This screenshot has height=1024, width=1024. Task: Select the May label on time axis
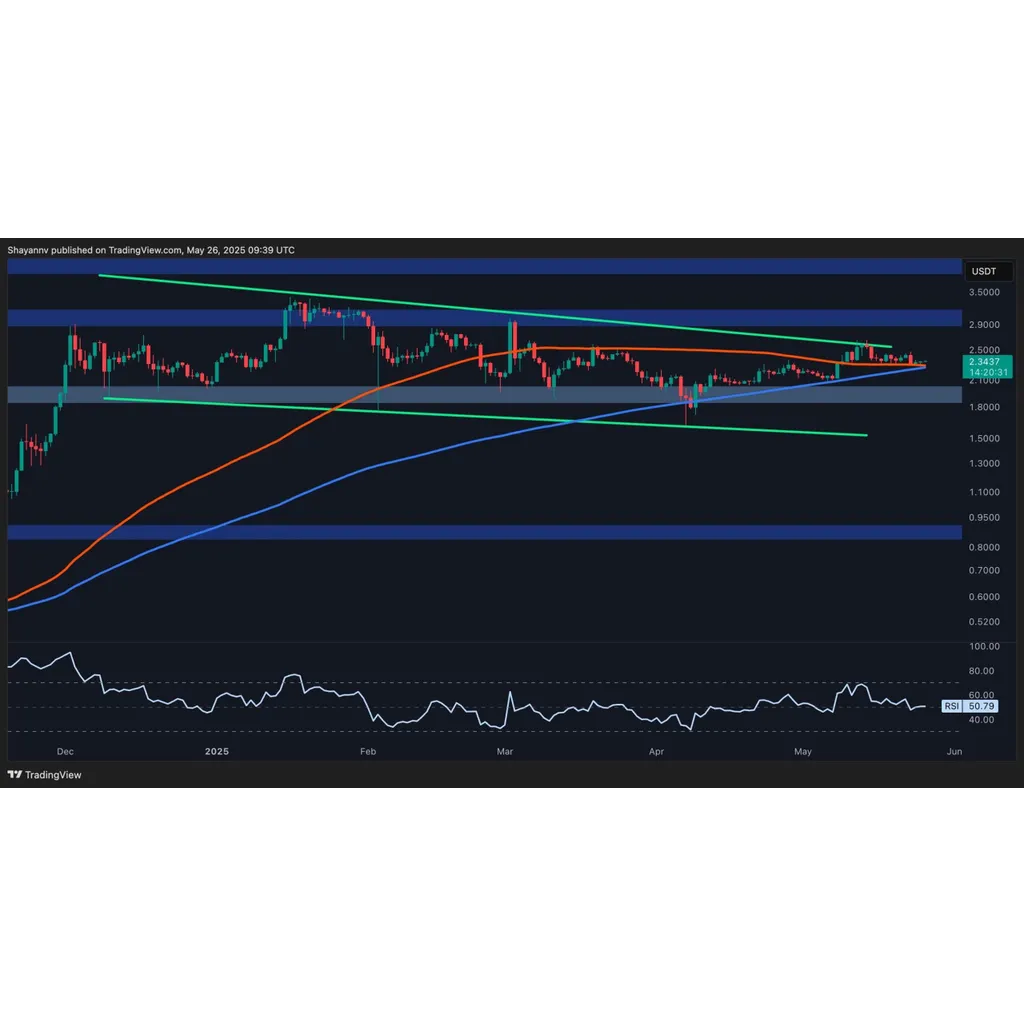point(803,752)
